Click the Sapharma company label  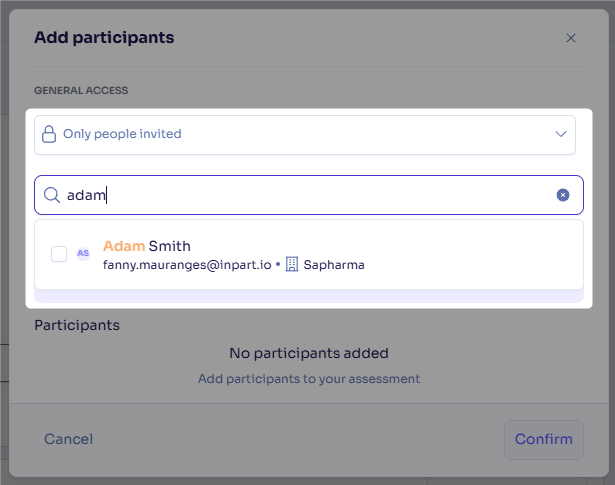coord(334,265)
